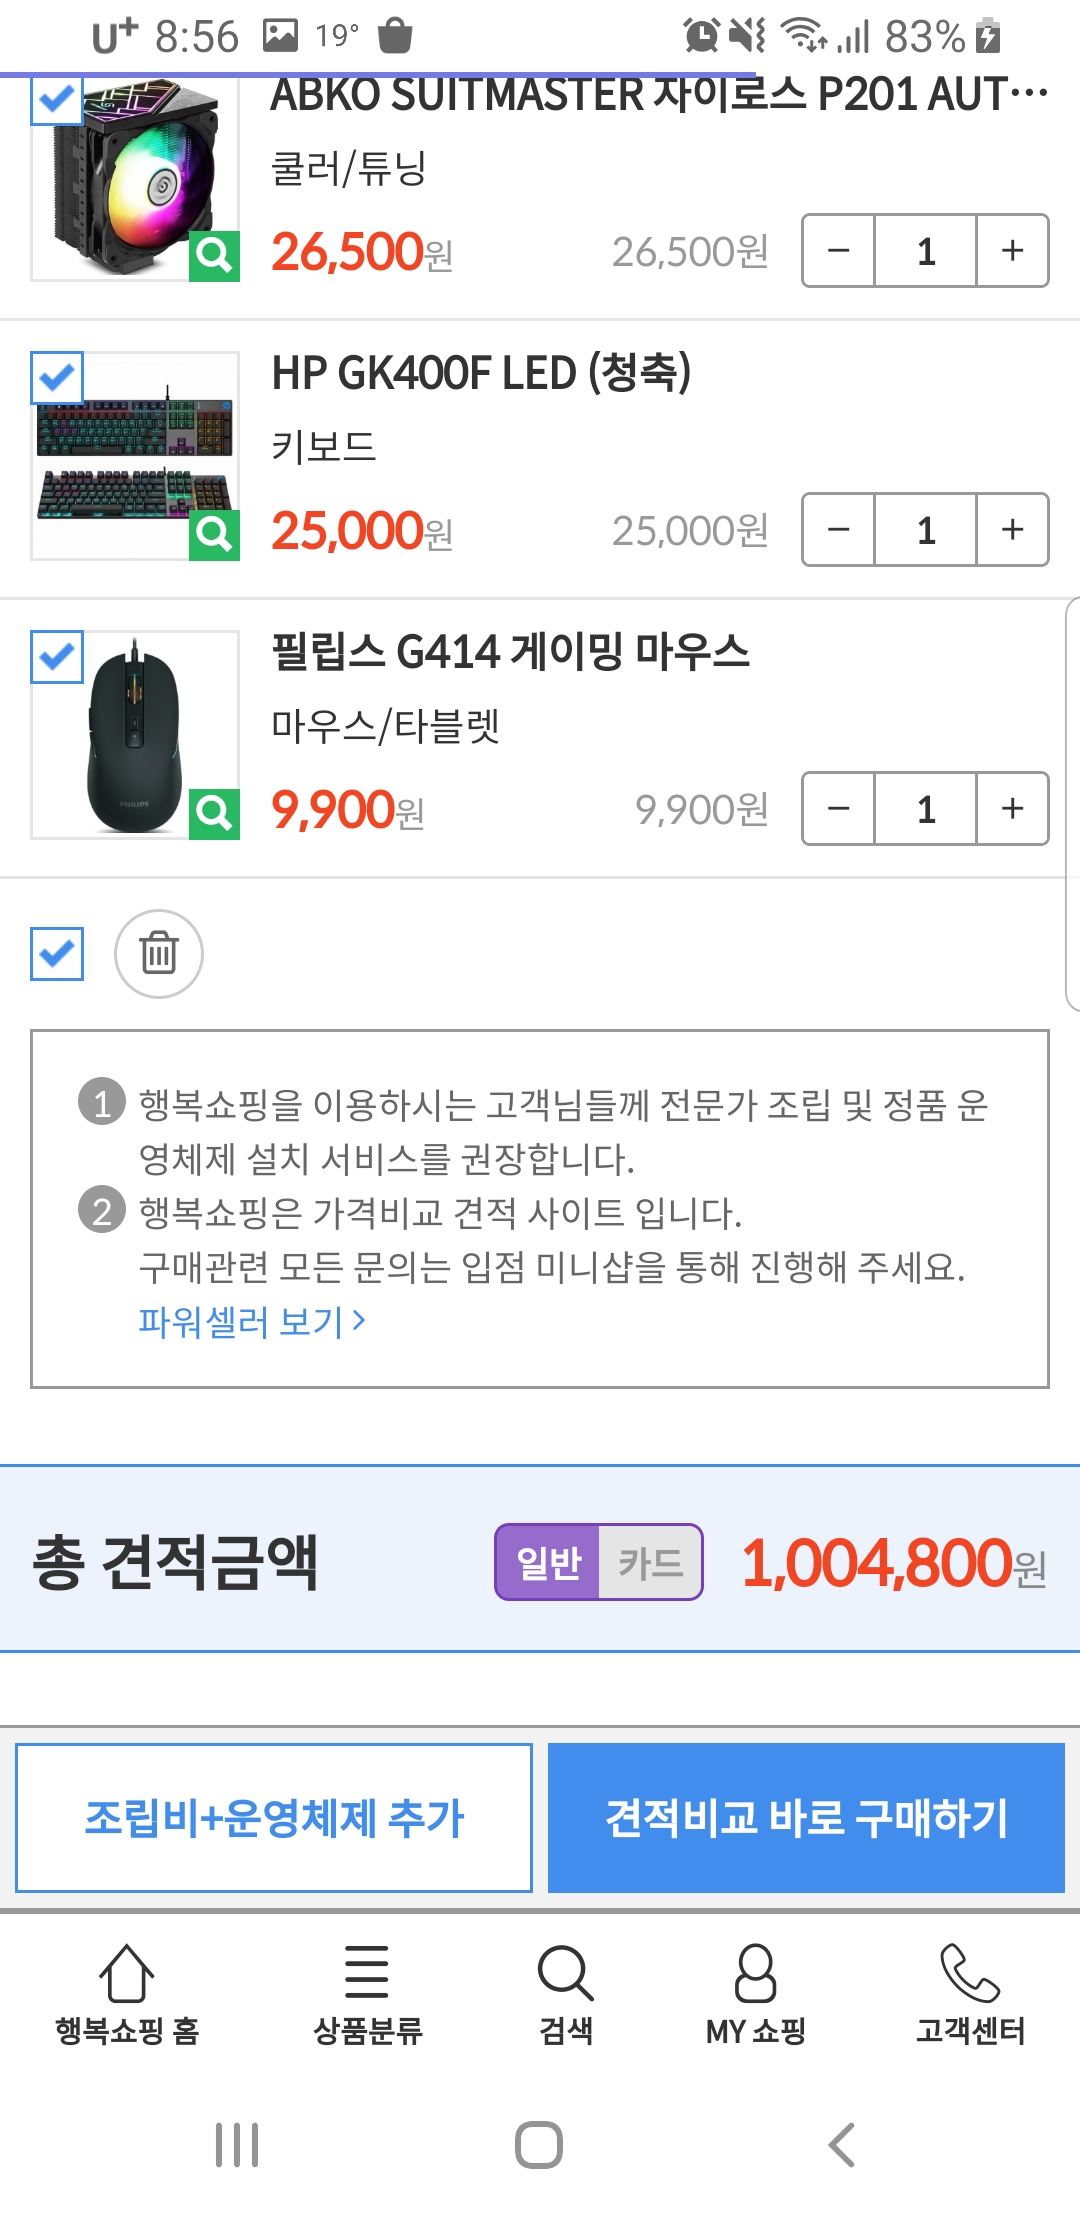
Task: Uncheck the 필립스 G414 mouse checkbox
Action: [x=57, y=657]
